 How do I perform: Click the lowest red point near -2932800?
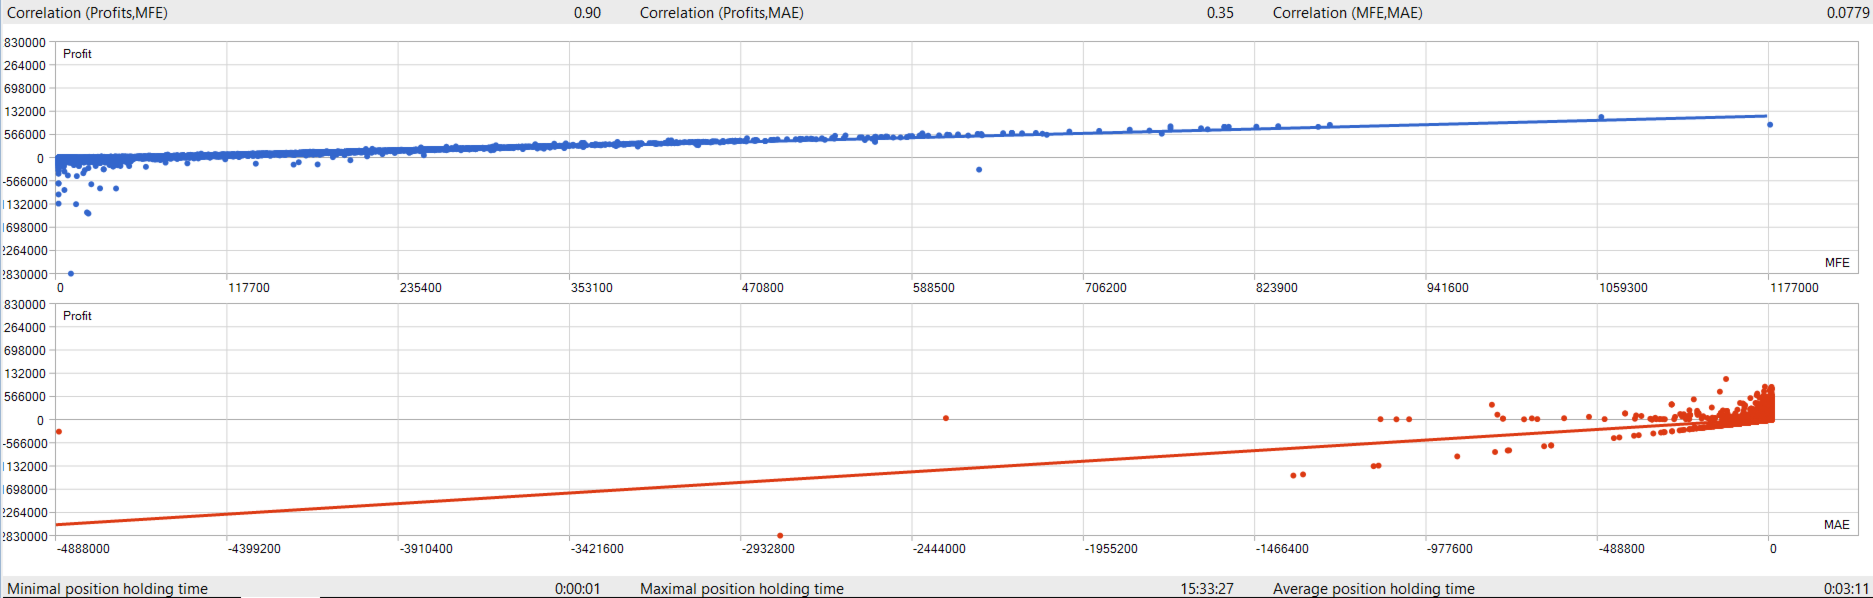click(780, 536)
